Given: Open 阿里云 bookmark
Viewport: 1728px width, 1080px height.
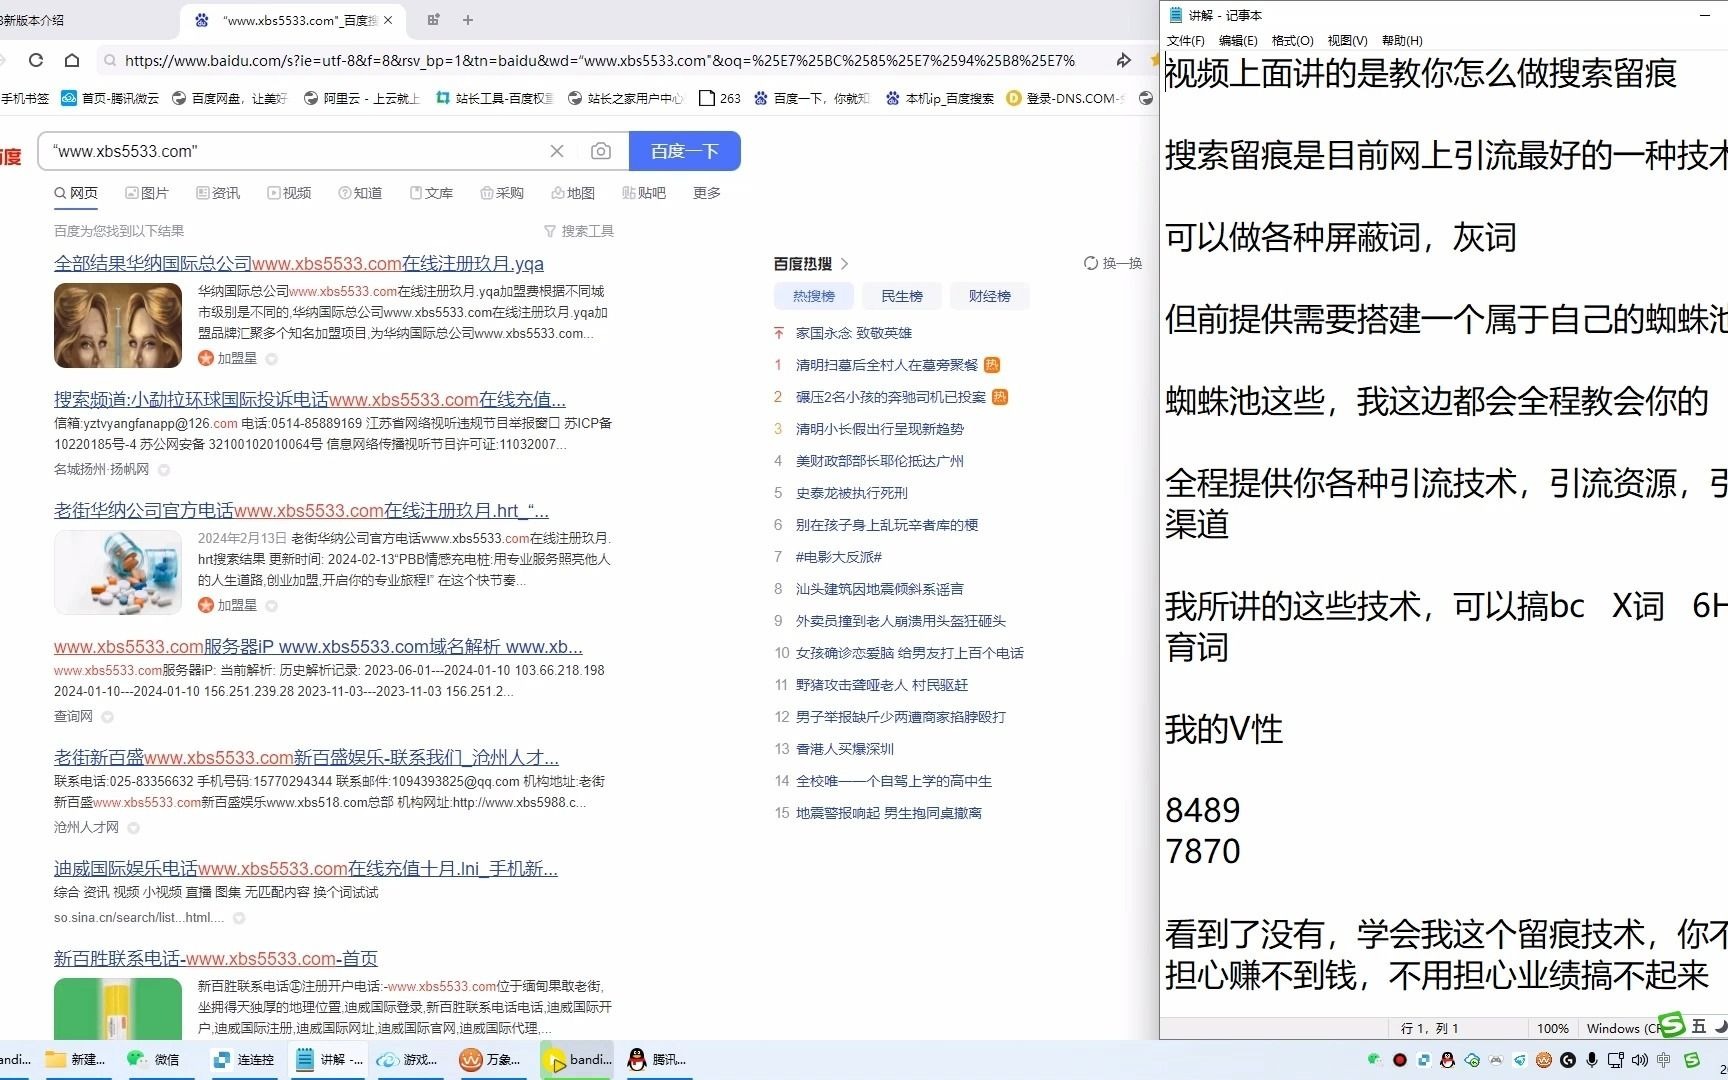Looking at the screenshot, I should coord(361,98).
